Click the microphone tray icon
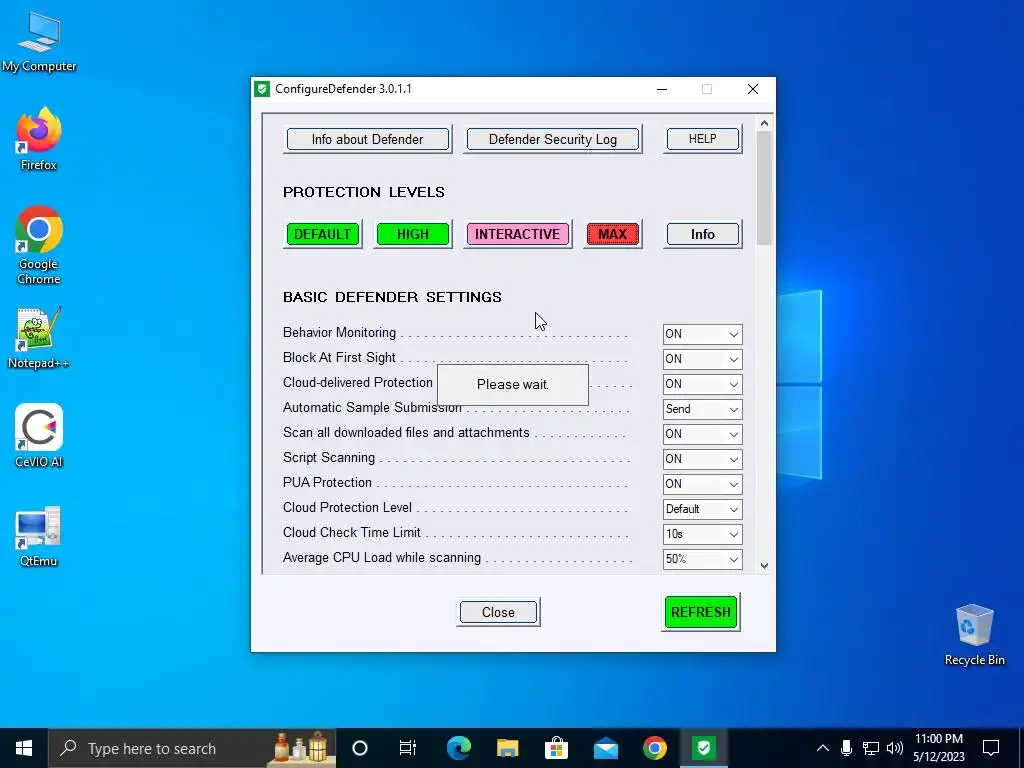The image size is (1024, 768). pos(846,748)
